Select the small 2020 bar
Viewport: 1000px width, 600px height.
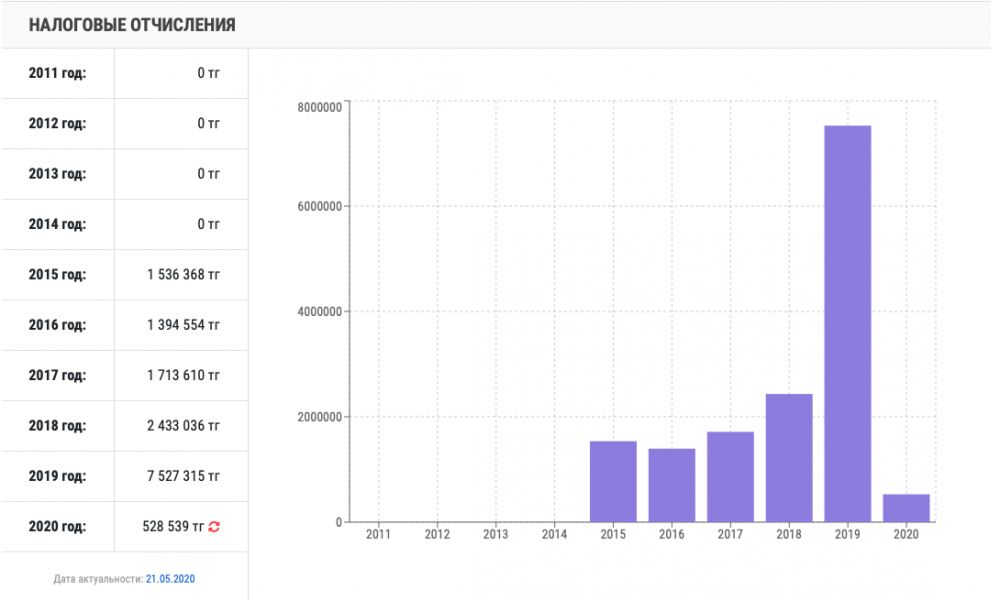pyautogui.click(x=906, y=507)
